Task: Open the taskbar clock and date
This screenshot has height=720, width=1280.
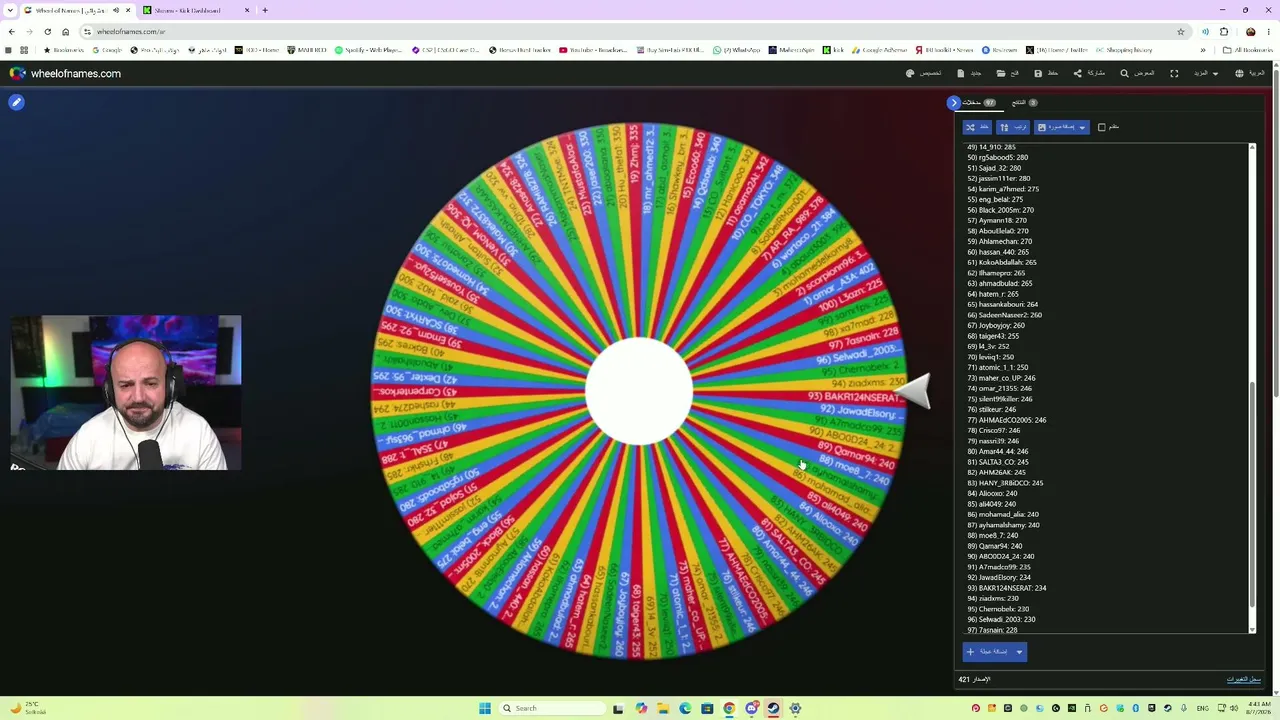Action: [1257, 708]
